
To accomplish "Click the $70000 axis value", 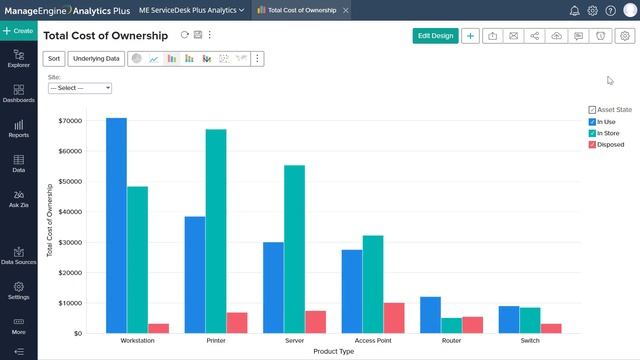I will pyautogui.click(x=70, y=121).
